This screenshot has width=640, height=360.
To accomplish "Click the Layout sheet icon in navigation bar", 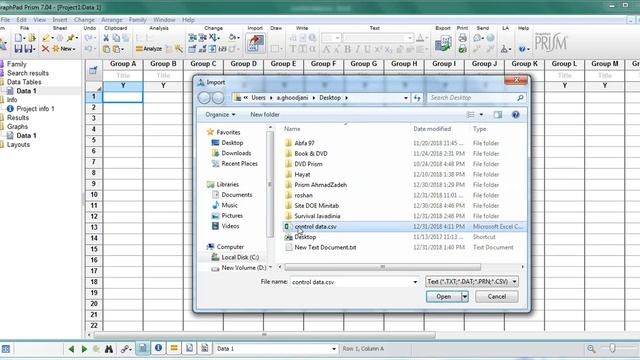I will click(205, 348).
